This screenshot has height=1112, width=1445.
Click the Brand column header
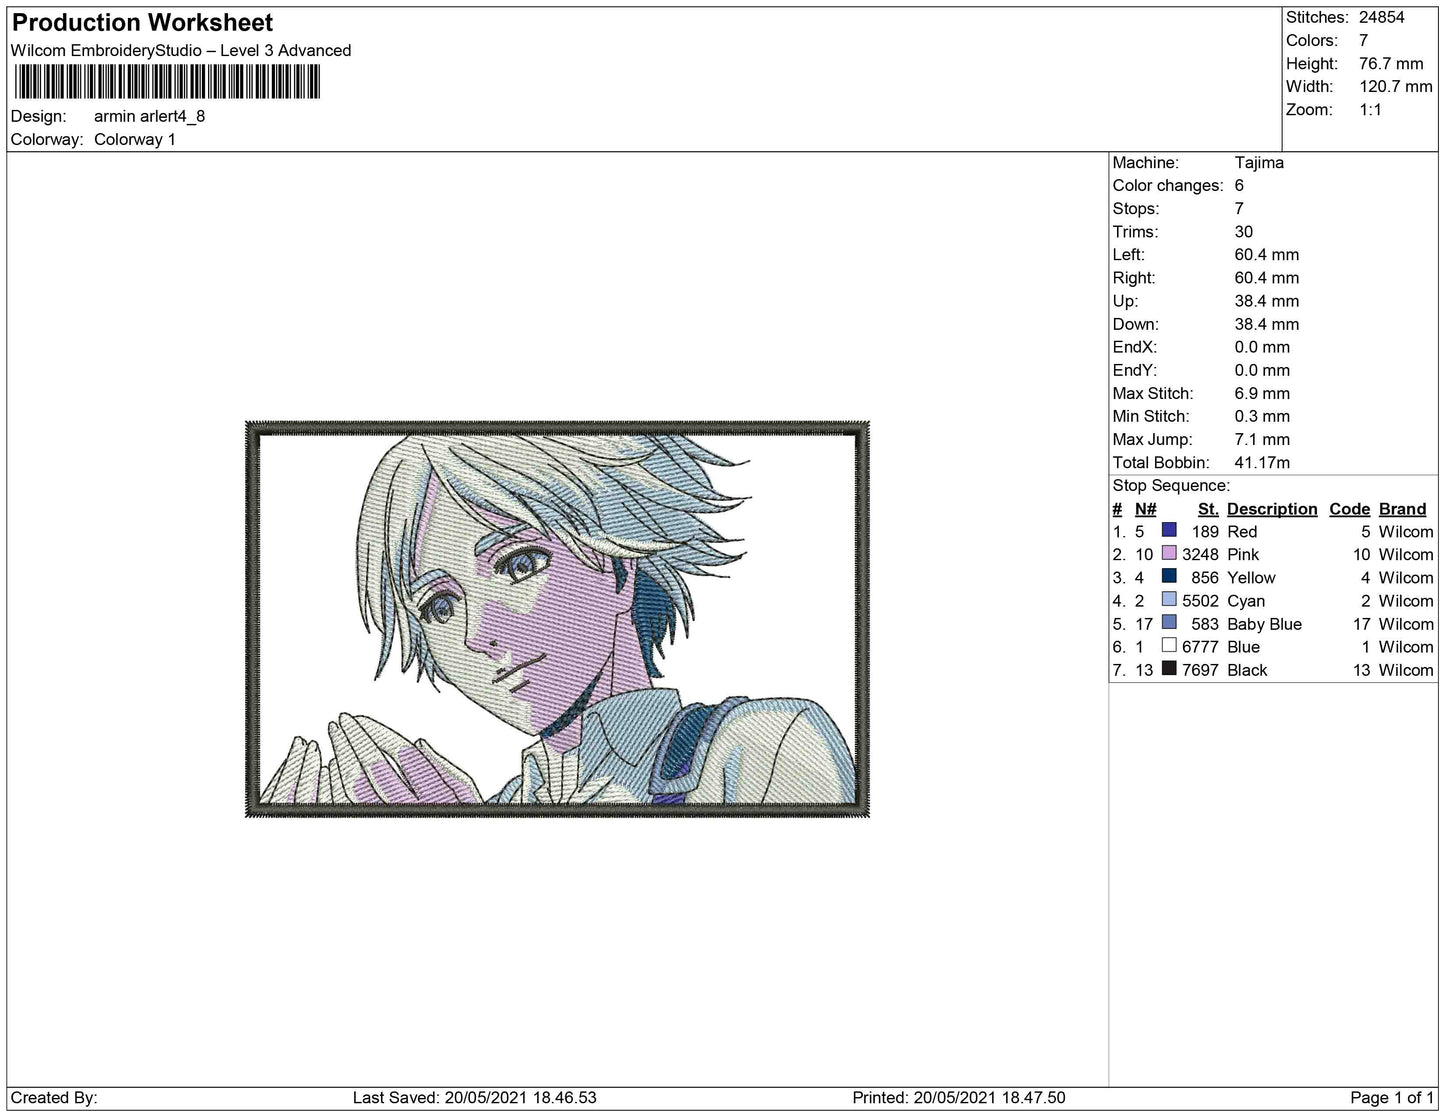(1402, 509)
